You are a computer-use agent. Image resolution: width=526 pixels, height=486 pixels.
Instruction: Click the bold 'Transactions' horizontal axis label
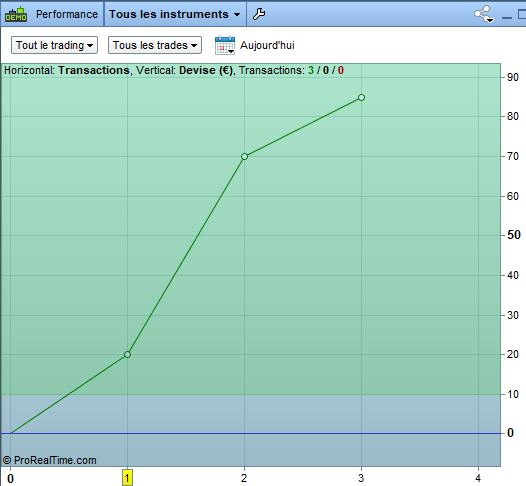point(94,70)
